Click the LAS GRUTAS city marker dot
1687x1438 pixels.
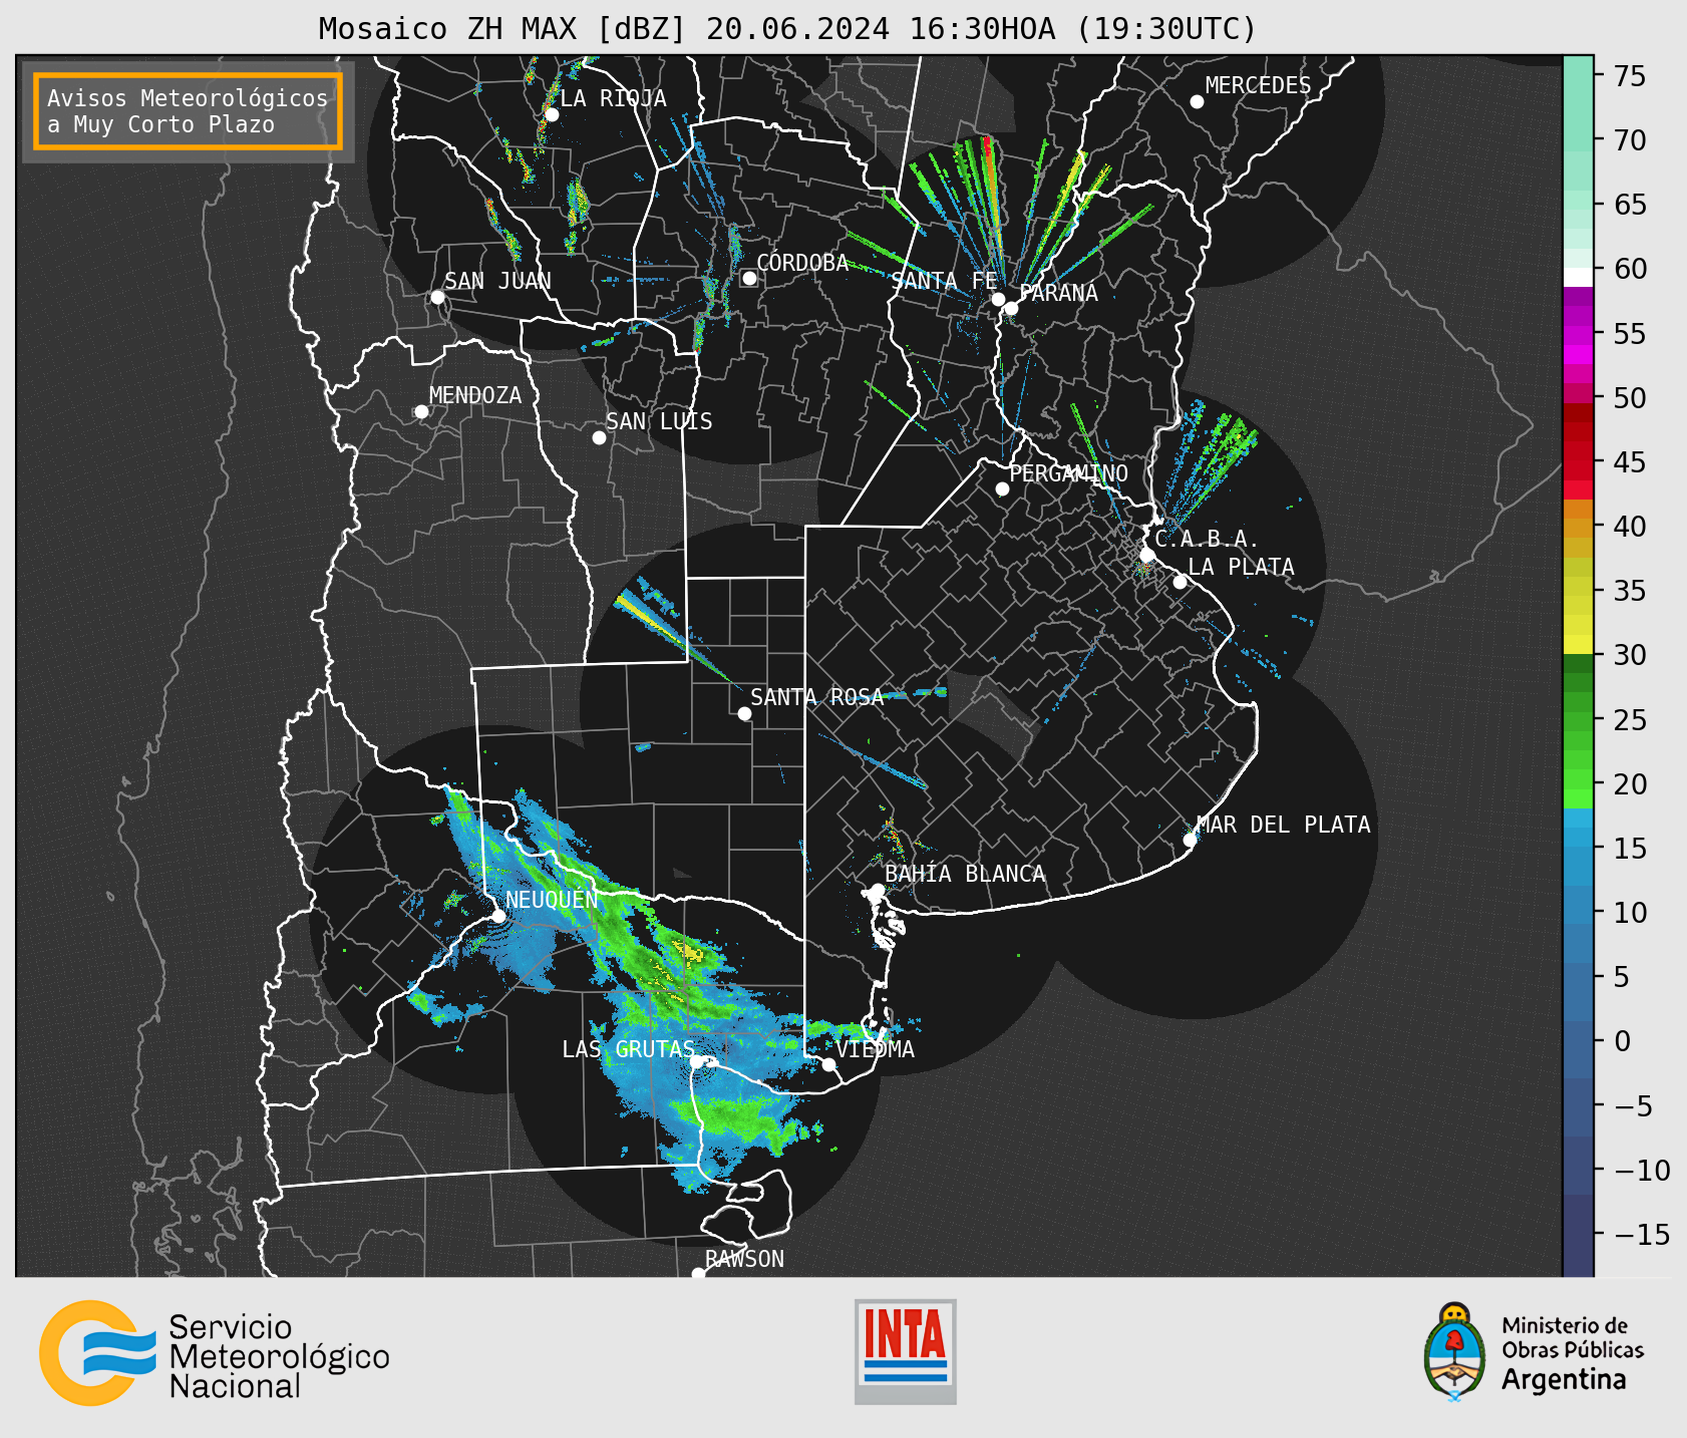[697, 1062]
